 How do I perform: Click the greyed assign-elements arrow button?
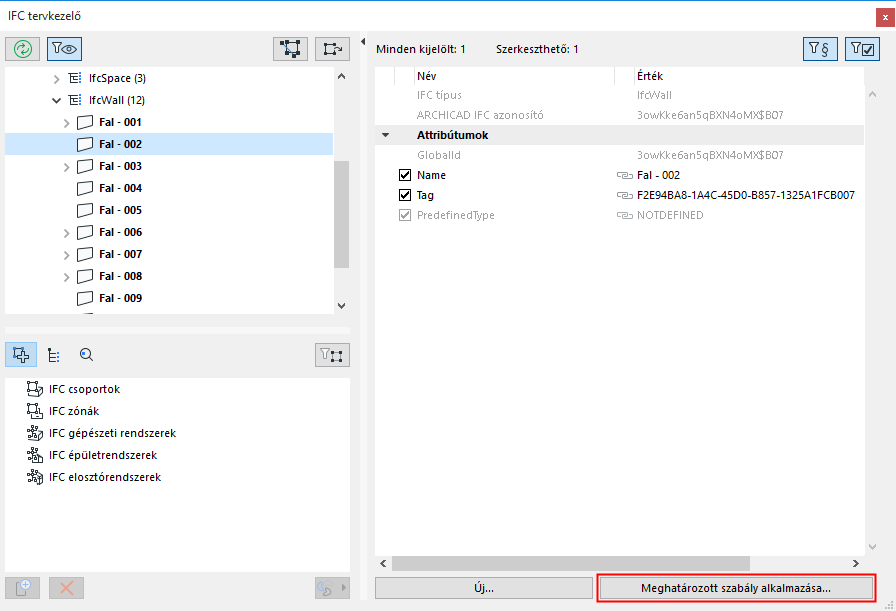click(332, 588)
